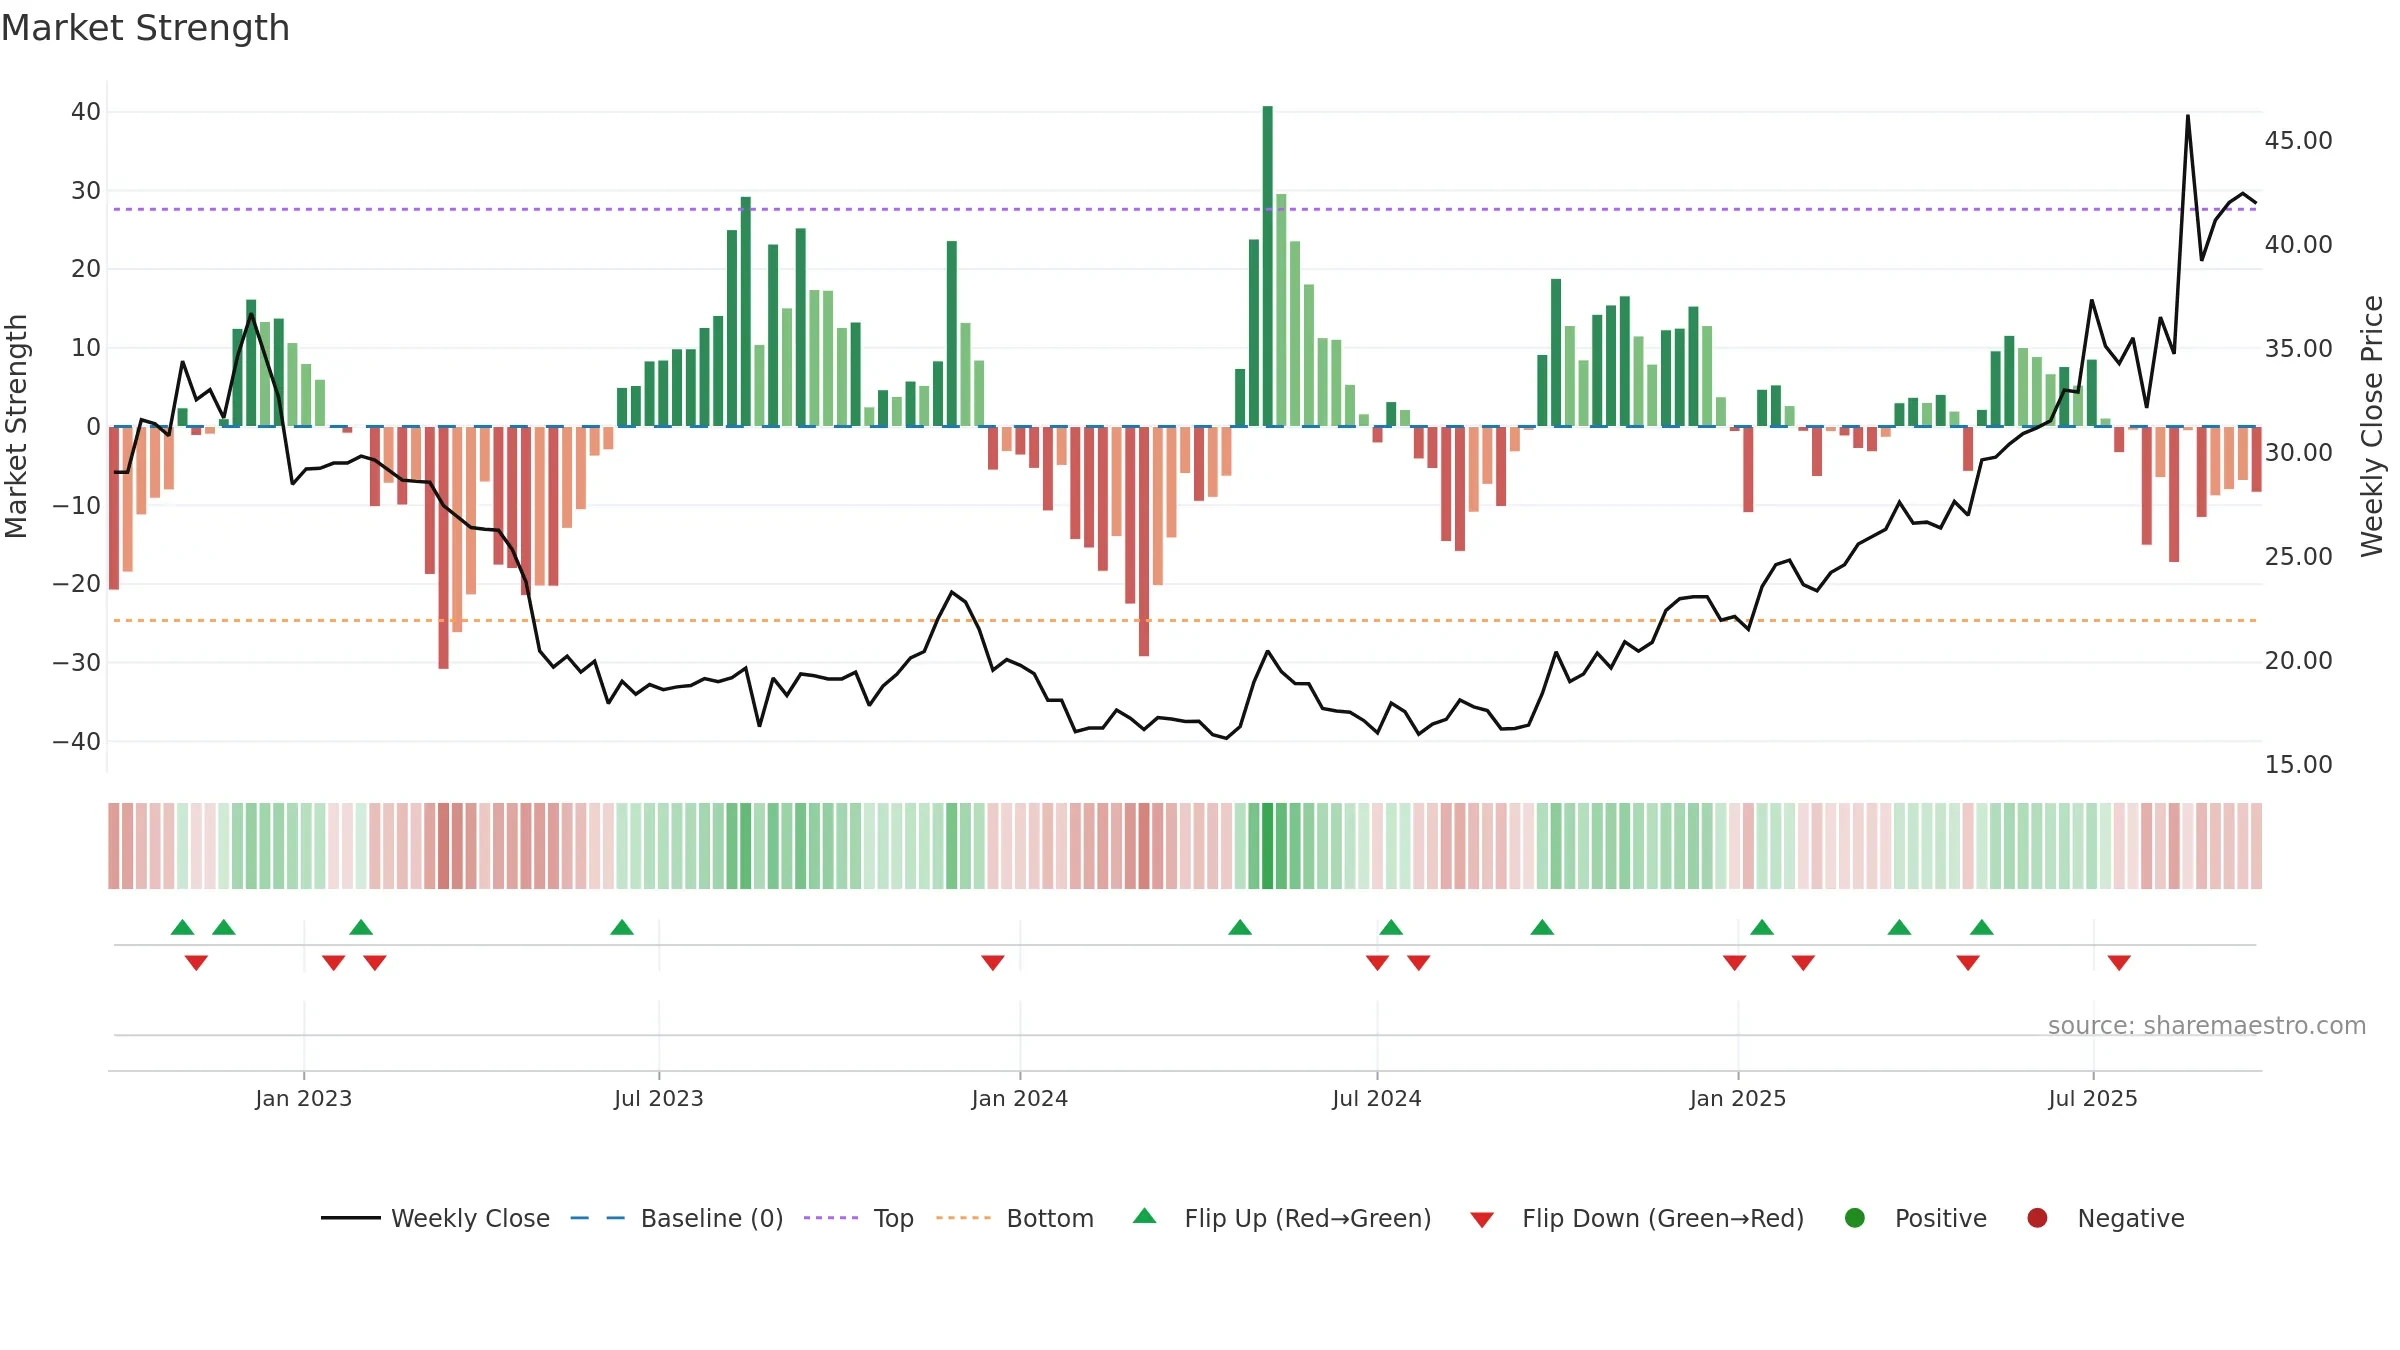Click the Jan 2024 x-axis label

(1020, 1099)
